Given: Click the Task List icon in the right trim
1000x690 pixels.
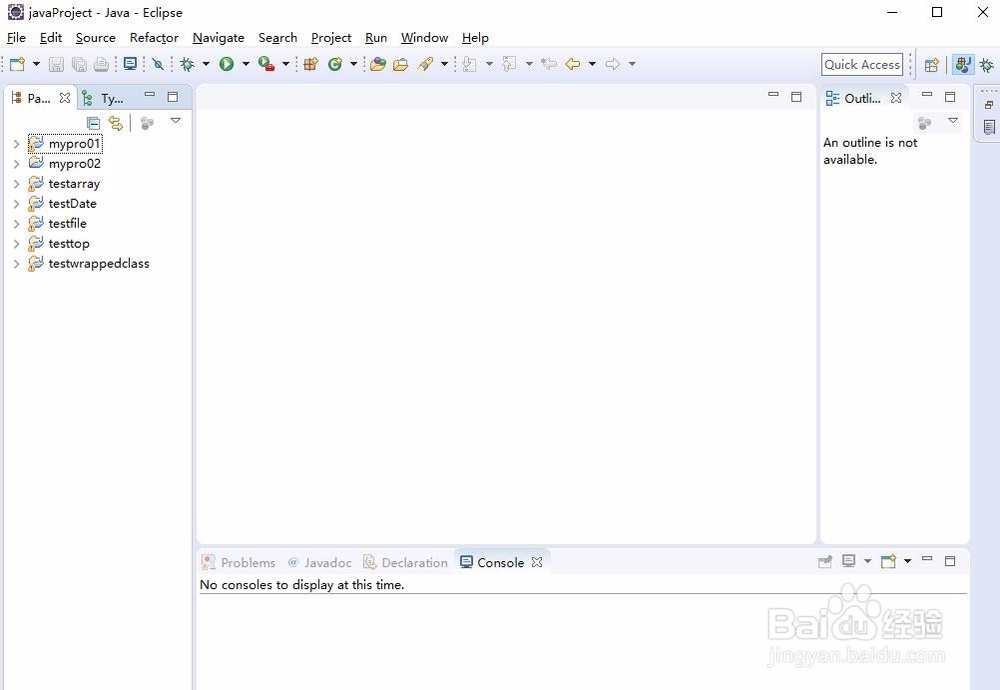Looking at the screenshot, I should (989, 127).
